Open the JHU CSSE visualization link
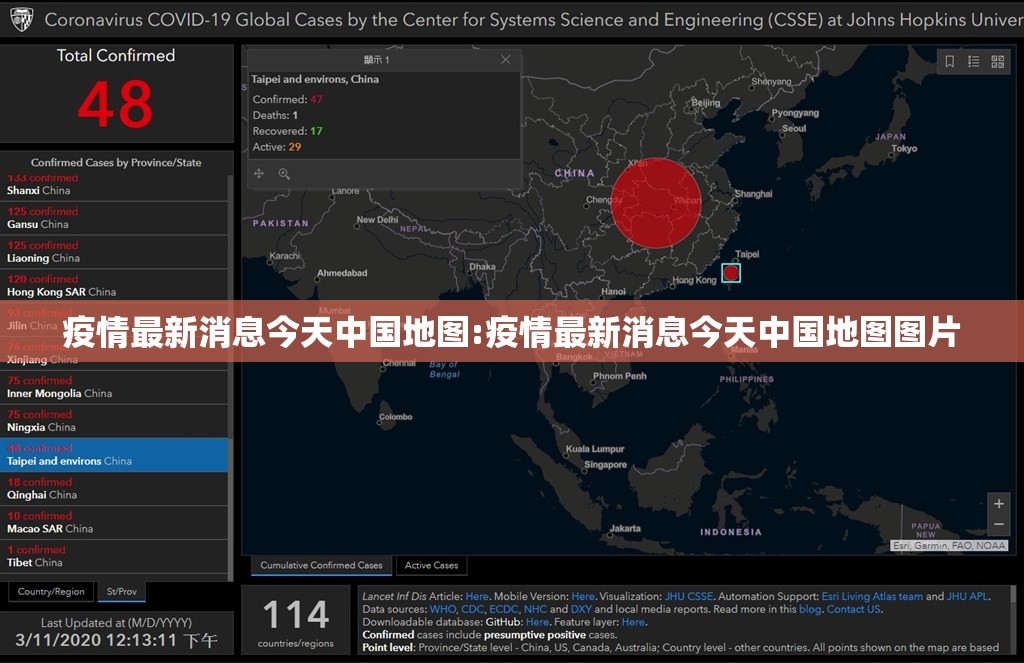This screenshot has height=663, width=1024. [689, 597]
